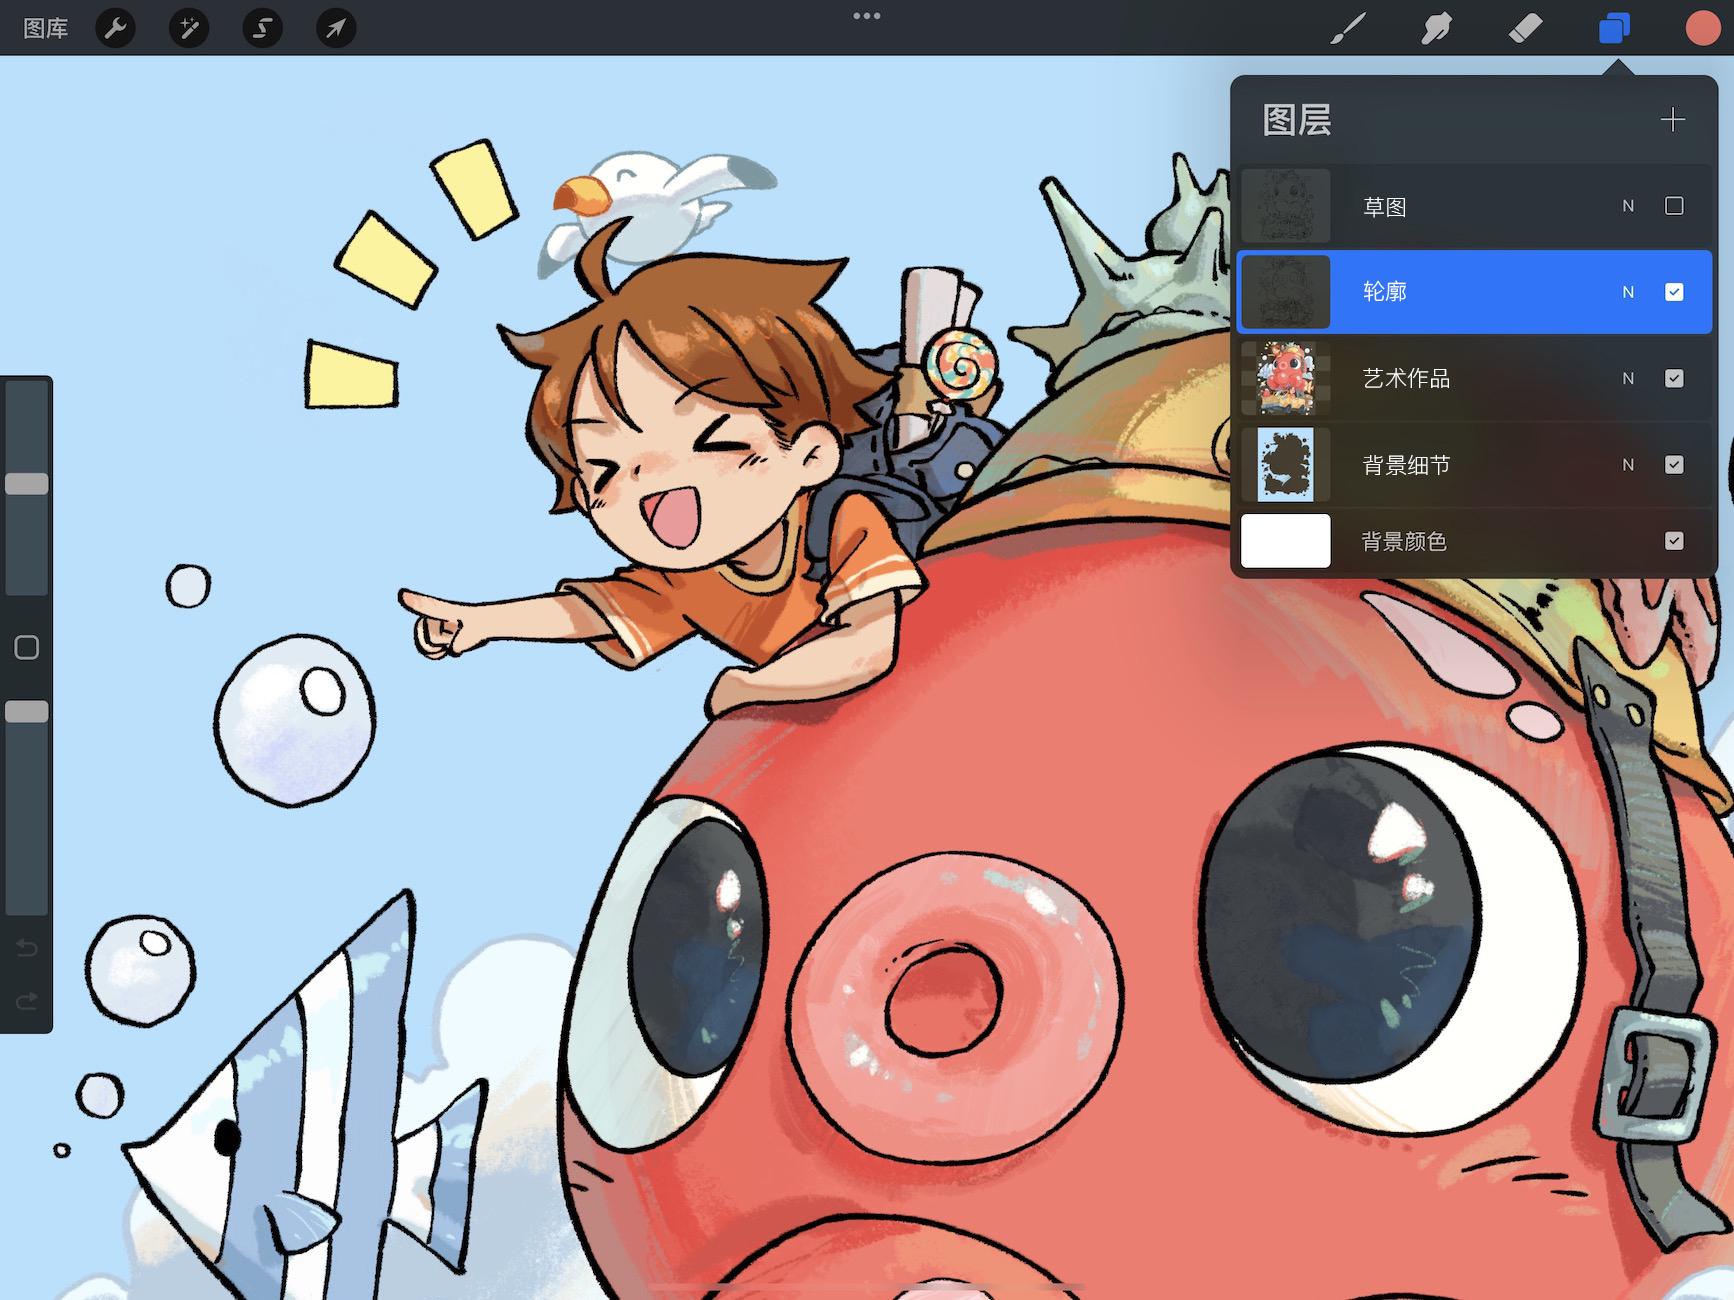The image size is (1734, 1300).
Task: Hide the 背景细节 layer
Action: tap(1674, 465)
